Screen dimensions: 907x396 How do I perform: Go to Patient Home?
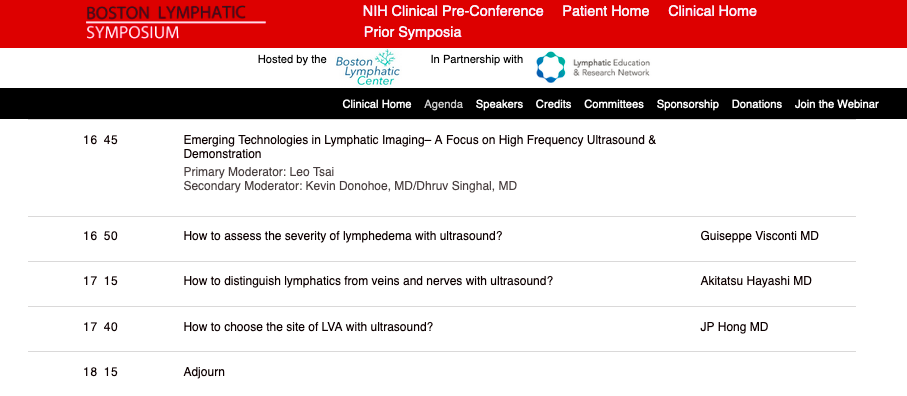pos(606,11)
